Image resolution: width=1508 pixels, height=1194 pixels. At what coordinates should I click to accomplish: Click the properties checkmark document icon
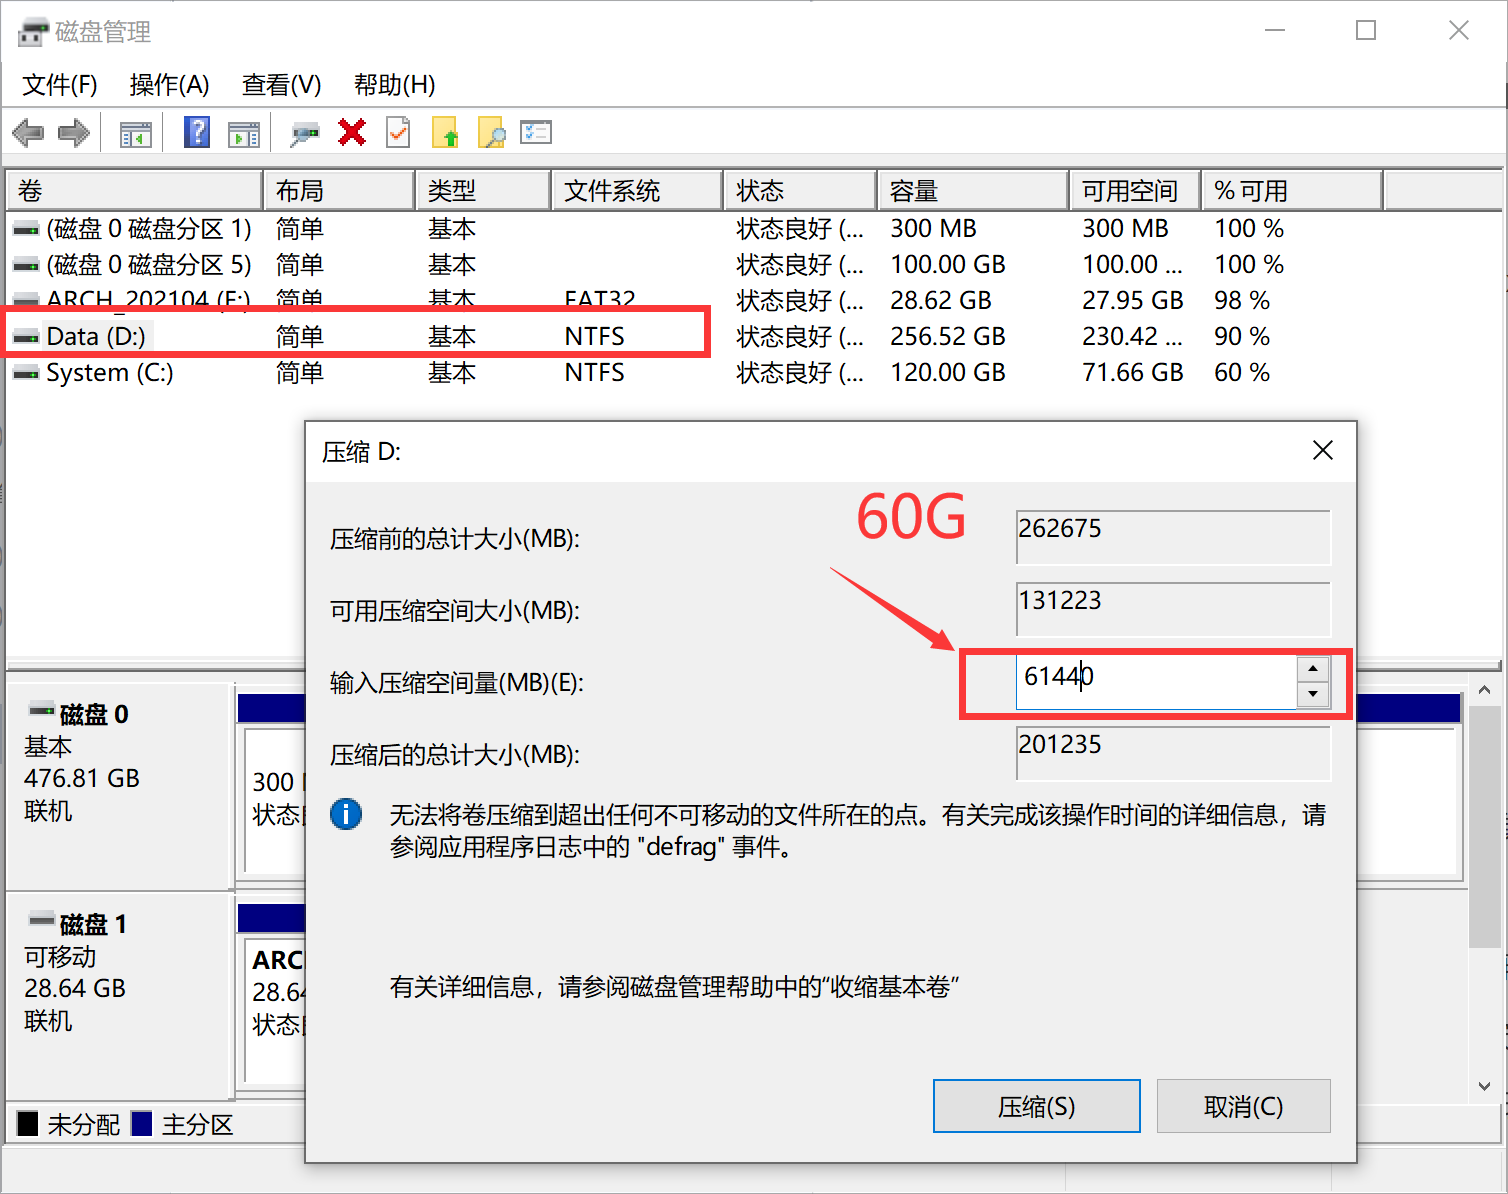click(398, 132)
